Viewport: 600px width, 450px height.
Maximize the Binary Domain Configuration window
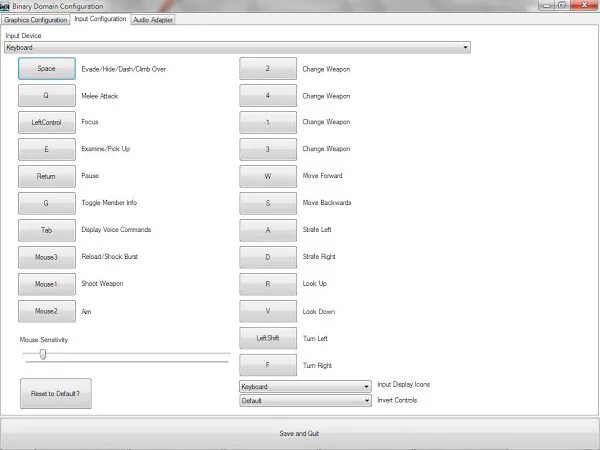[x=562, y=5]
